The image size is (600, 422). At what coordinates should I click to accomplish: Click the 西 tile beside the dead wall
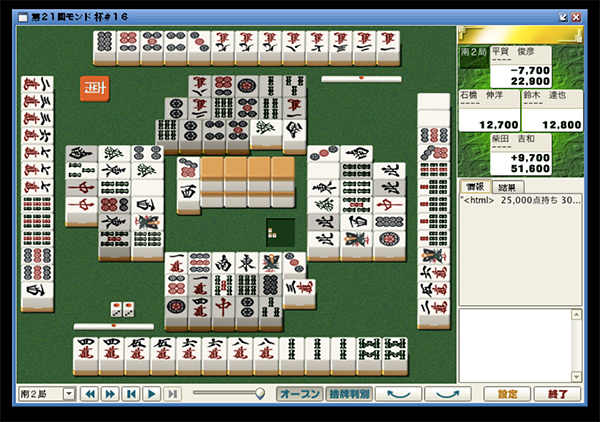[x=188, y=195]
